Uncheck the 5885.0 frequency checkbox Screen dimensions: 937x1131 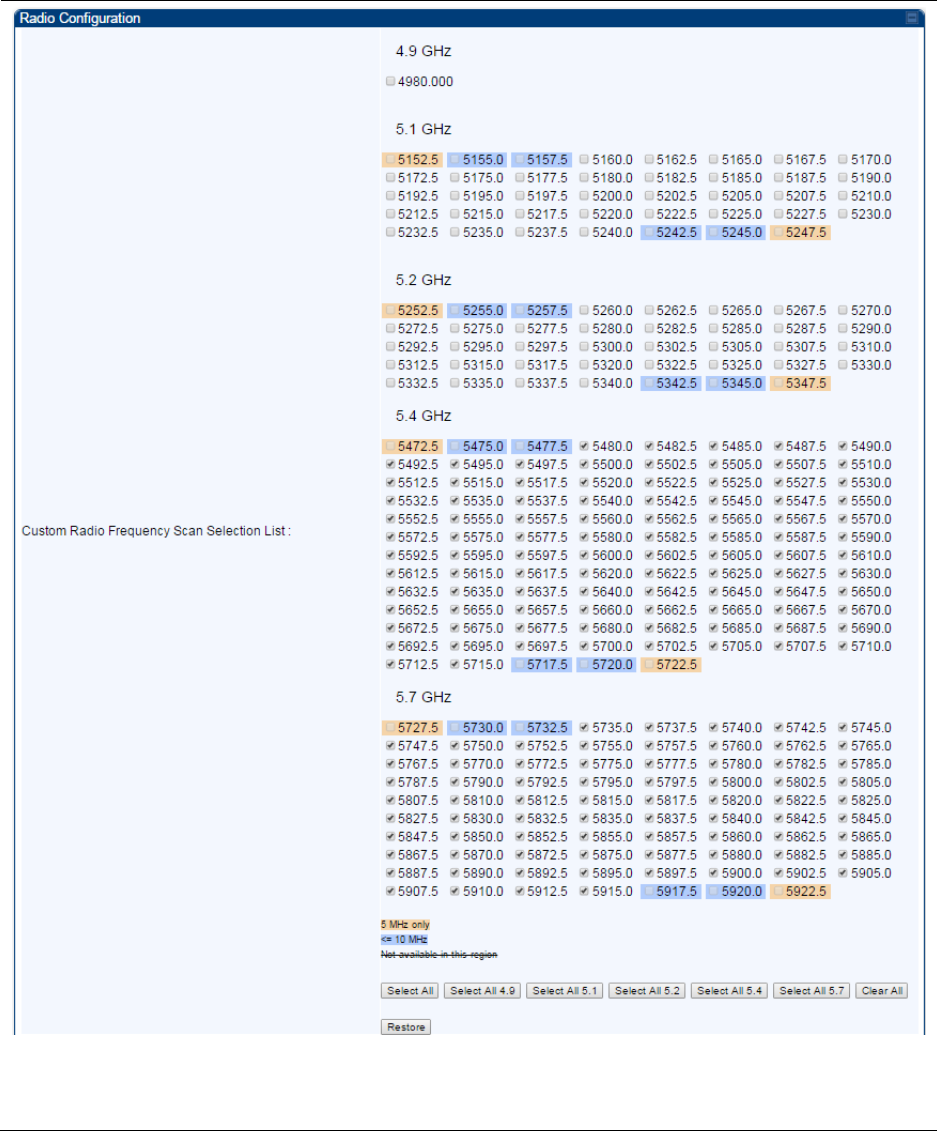pos(843,855)
